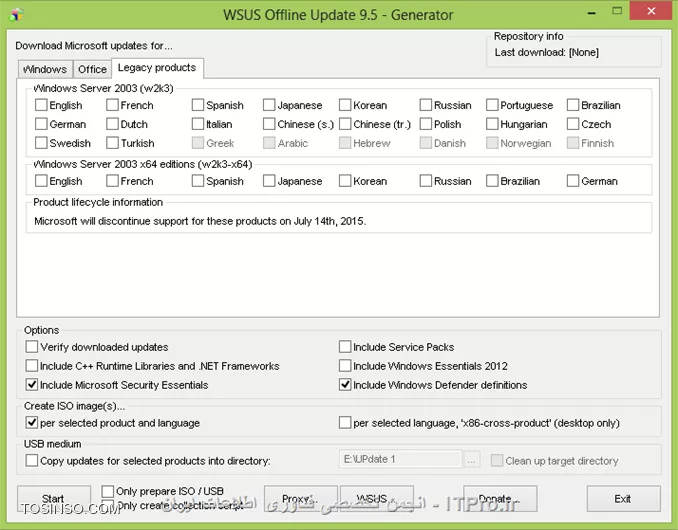Select the Legacy products tab
678x530 pixels.
pos(157,67)
